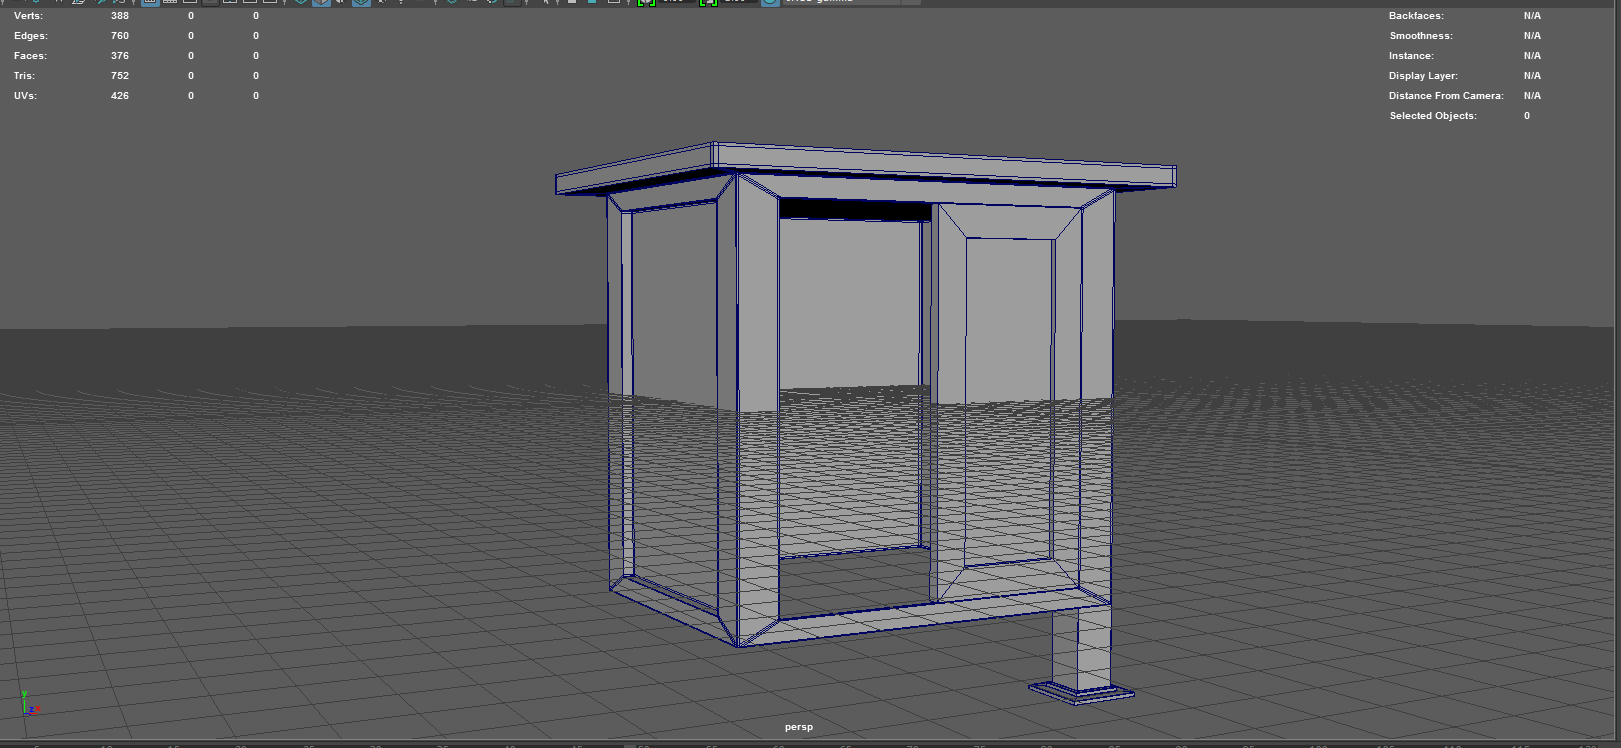Click the Selected Objects label
Viewport: 1621px width, 748px height.
pyautogui.click(x=1433, y=116)
